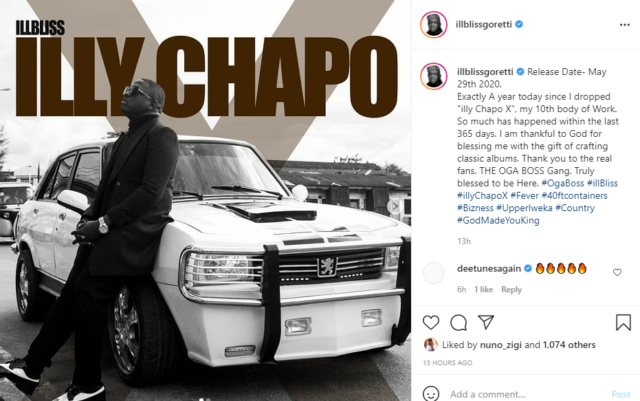
Task: Open illblissgoretti profile picture in header
Action: (433, 25)
